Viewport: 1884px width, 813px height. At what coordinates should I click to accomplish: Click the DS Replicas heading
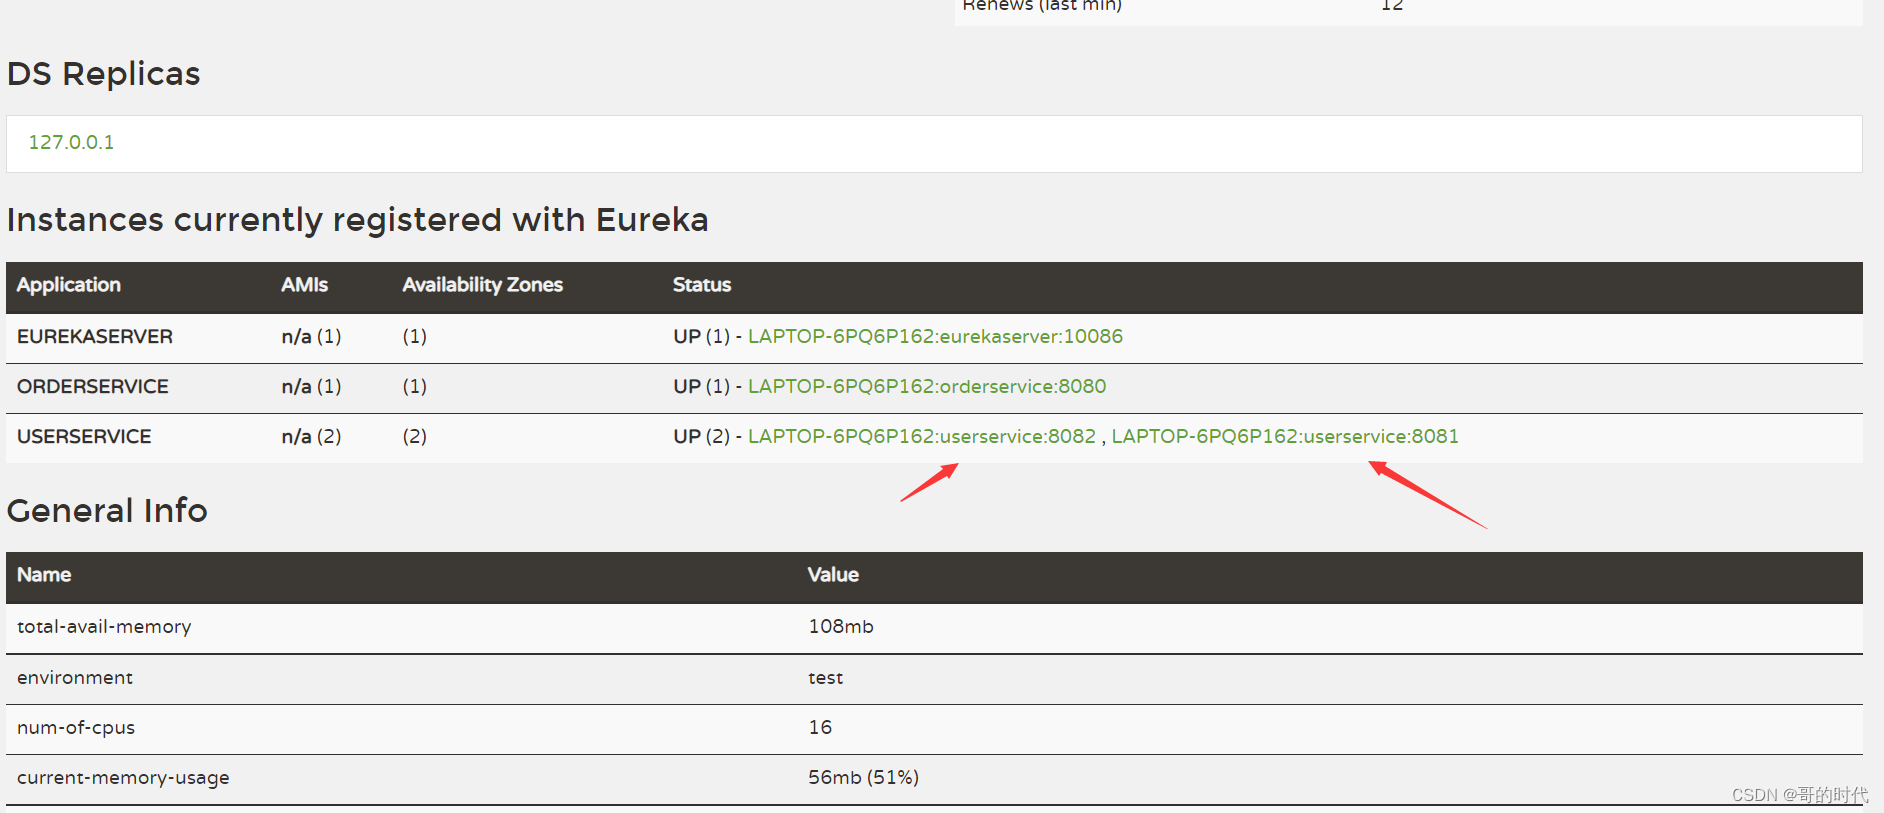click(x=104, y=74)
